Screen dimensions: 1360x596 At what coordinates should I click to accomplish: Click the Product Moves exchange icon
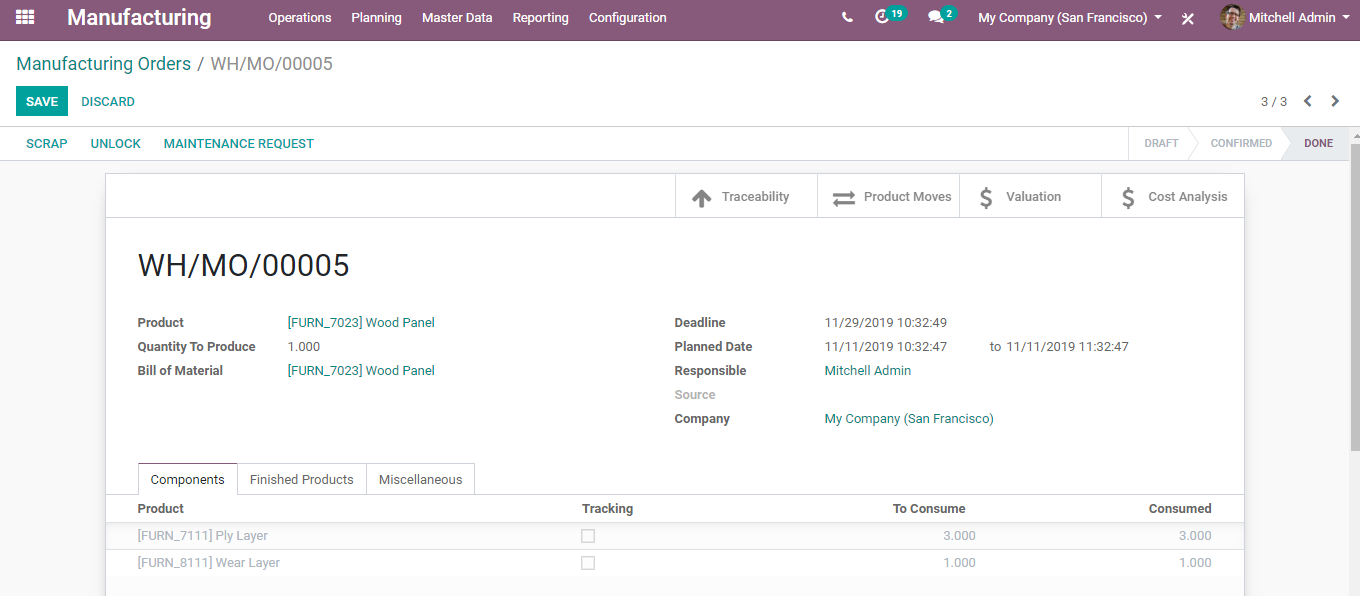click(844, 197)
